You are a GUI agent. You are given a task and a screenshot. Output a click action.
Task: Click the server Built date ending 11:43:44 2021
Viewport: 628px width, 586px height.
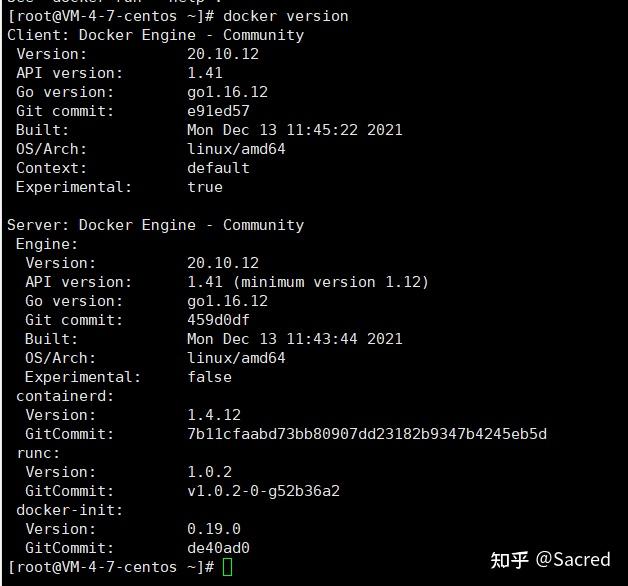(x=294, y=339)
